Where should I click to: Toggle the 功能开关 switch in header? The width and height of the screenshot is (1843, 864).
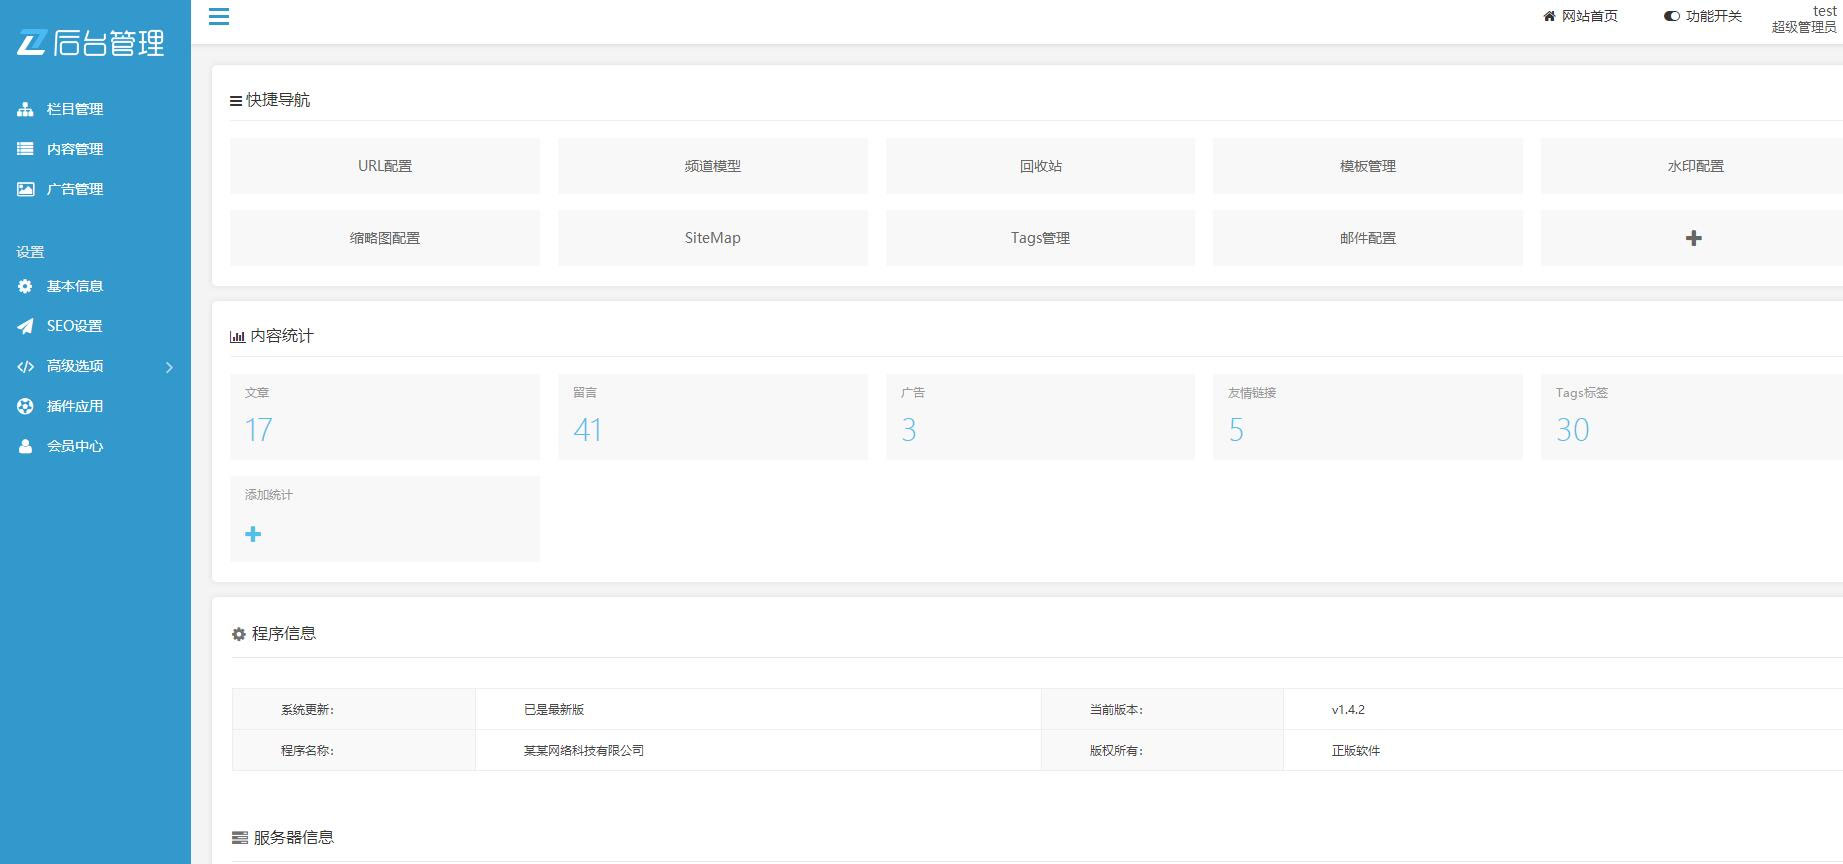1671,16
